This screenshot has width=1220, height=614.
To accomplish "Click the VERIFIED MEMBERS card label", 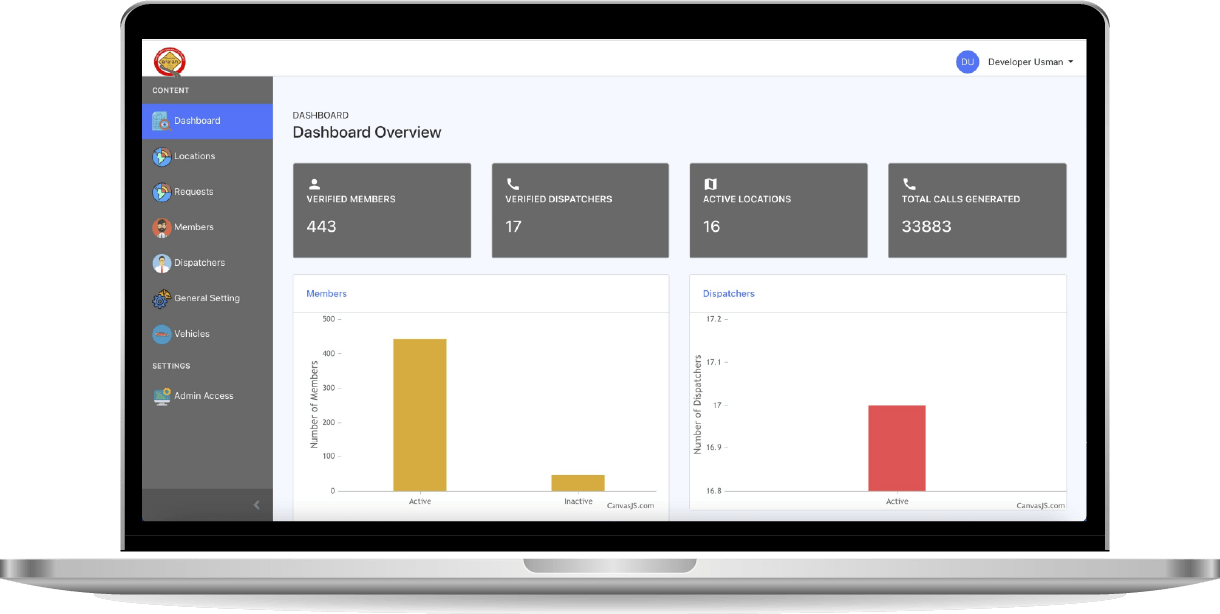I will pyautogui.click(x=351, y=200).
